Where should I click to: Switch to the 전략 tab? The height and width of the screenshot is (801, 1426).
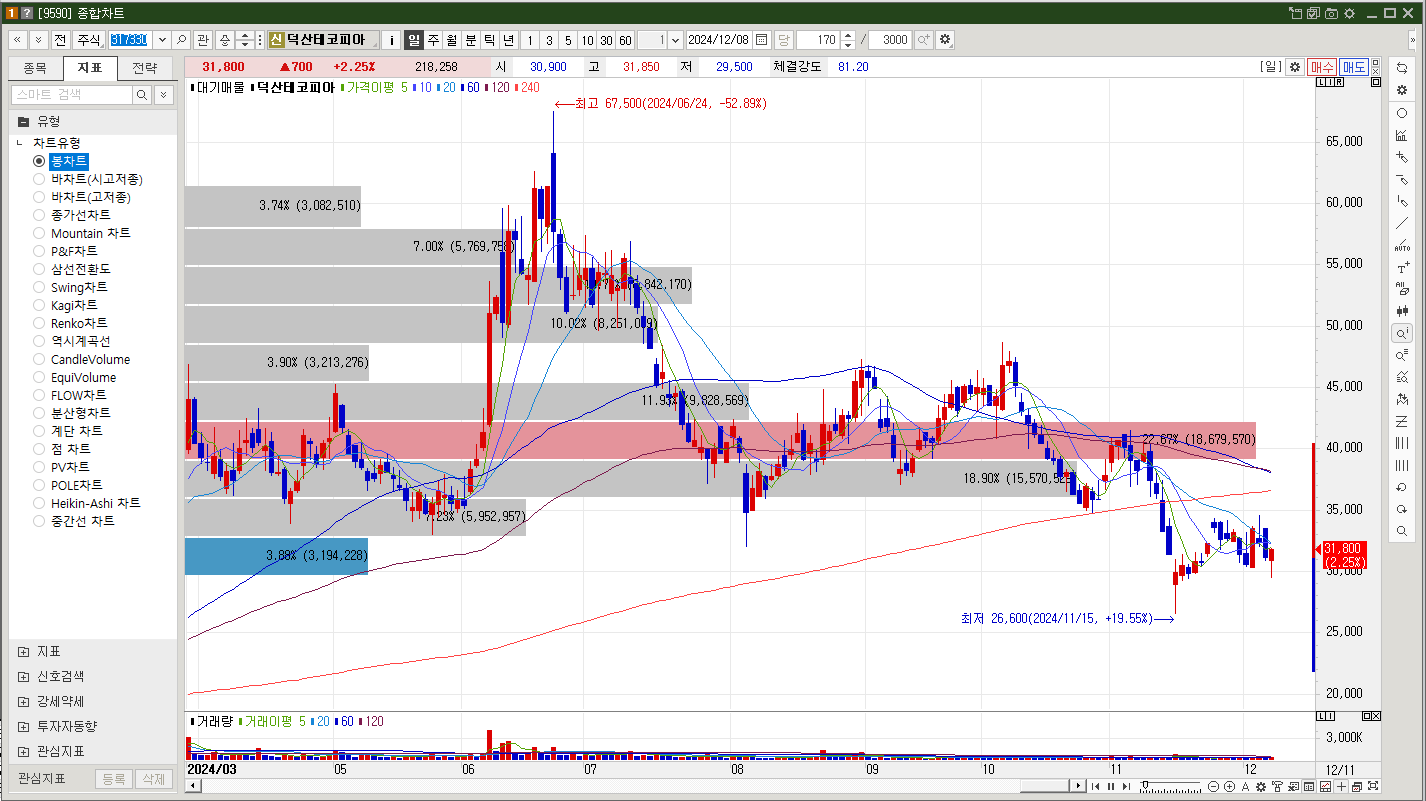145,69
